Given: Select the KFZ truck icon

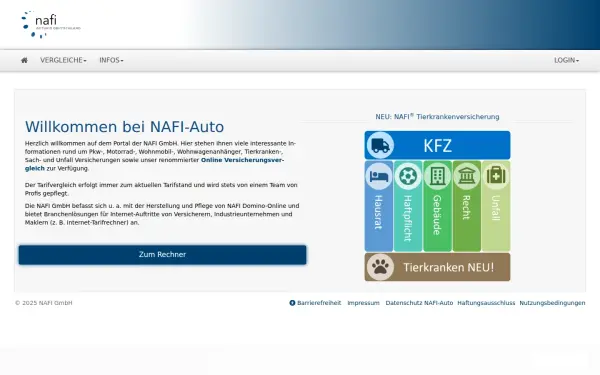Looking at the screenshot, I should 380,145.
